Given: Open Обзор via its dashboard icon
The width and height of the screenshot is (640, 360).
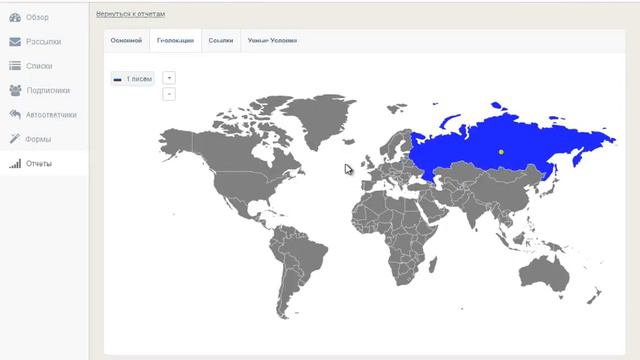Looking at the screenshot, I should 15,18.
